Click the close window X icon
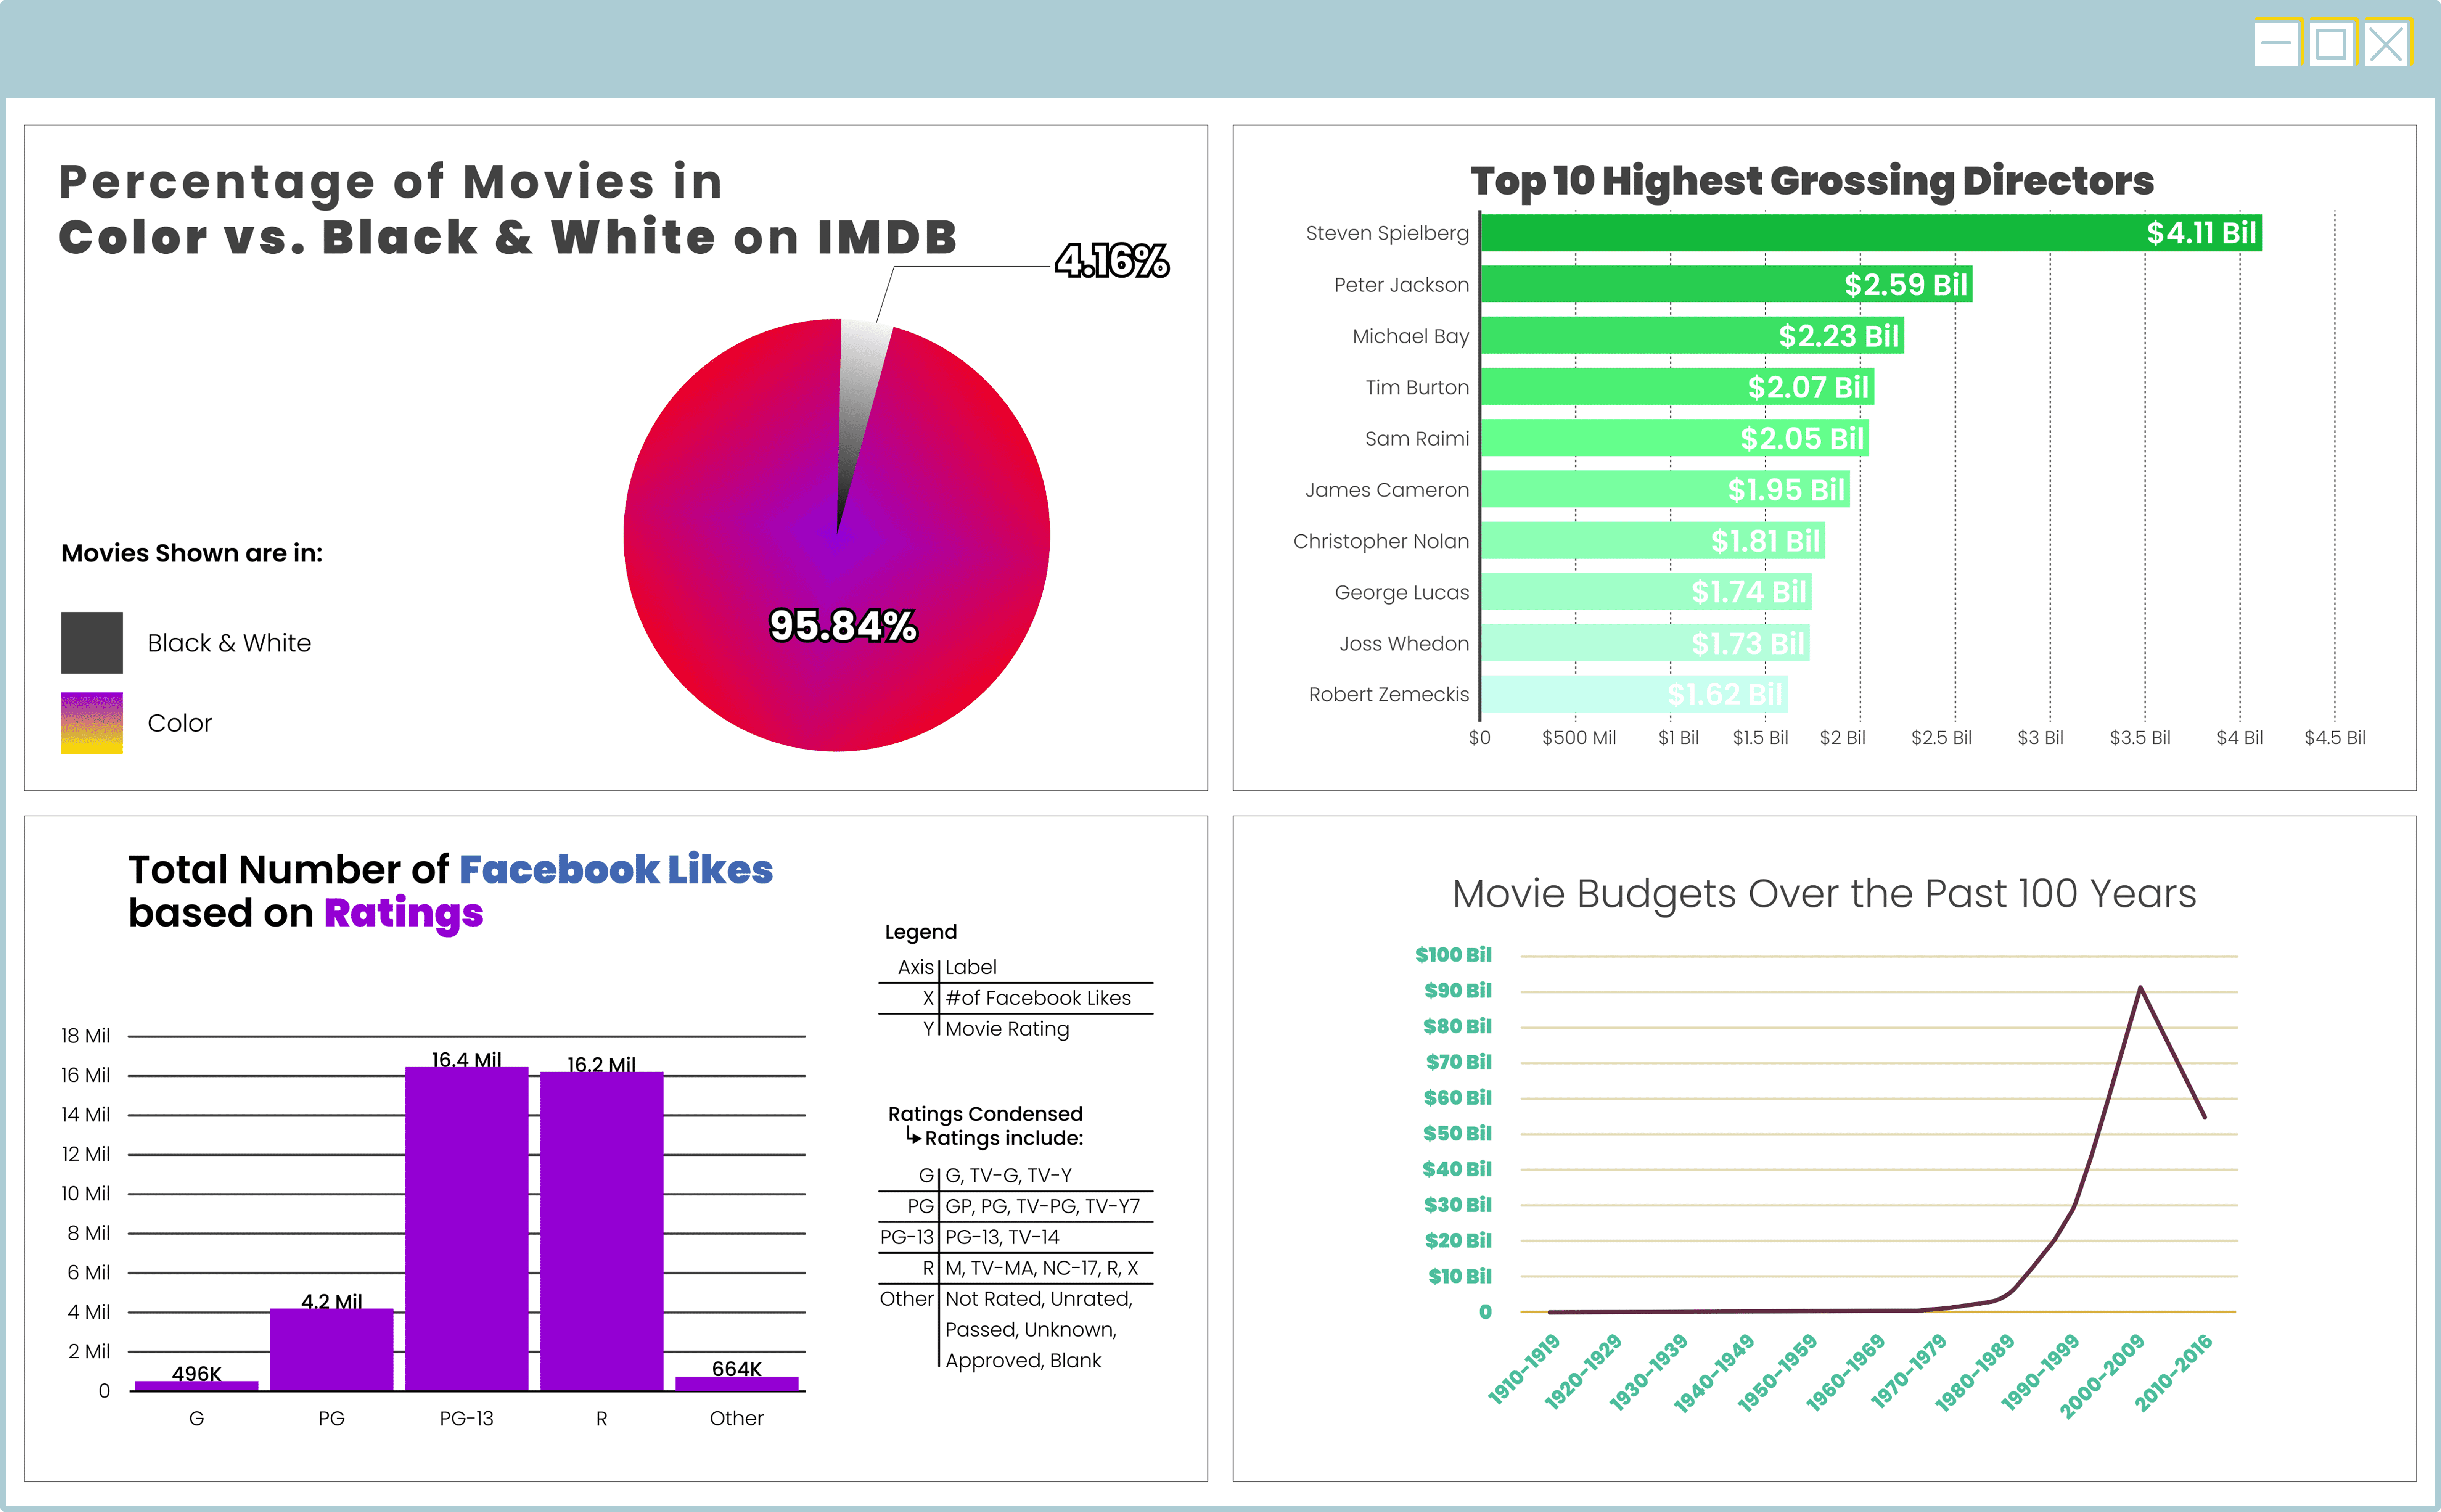This screenshot has height=1512, width=2441. click(2386, 43)
